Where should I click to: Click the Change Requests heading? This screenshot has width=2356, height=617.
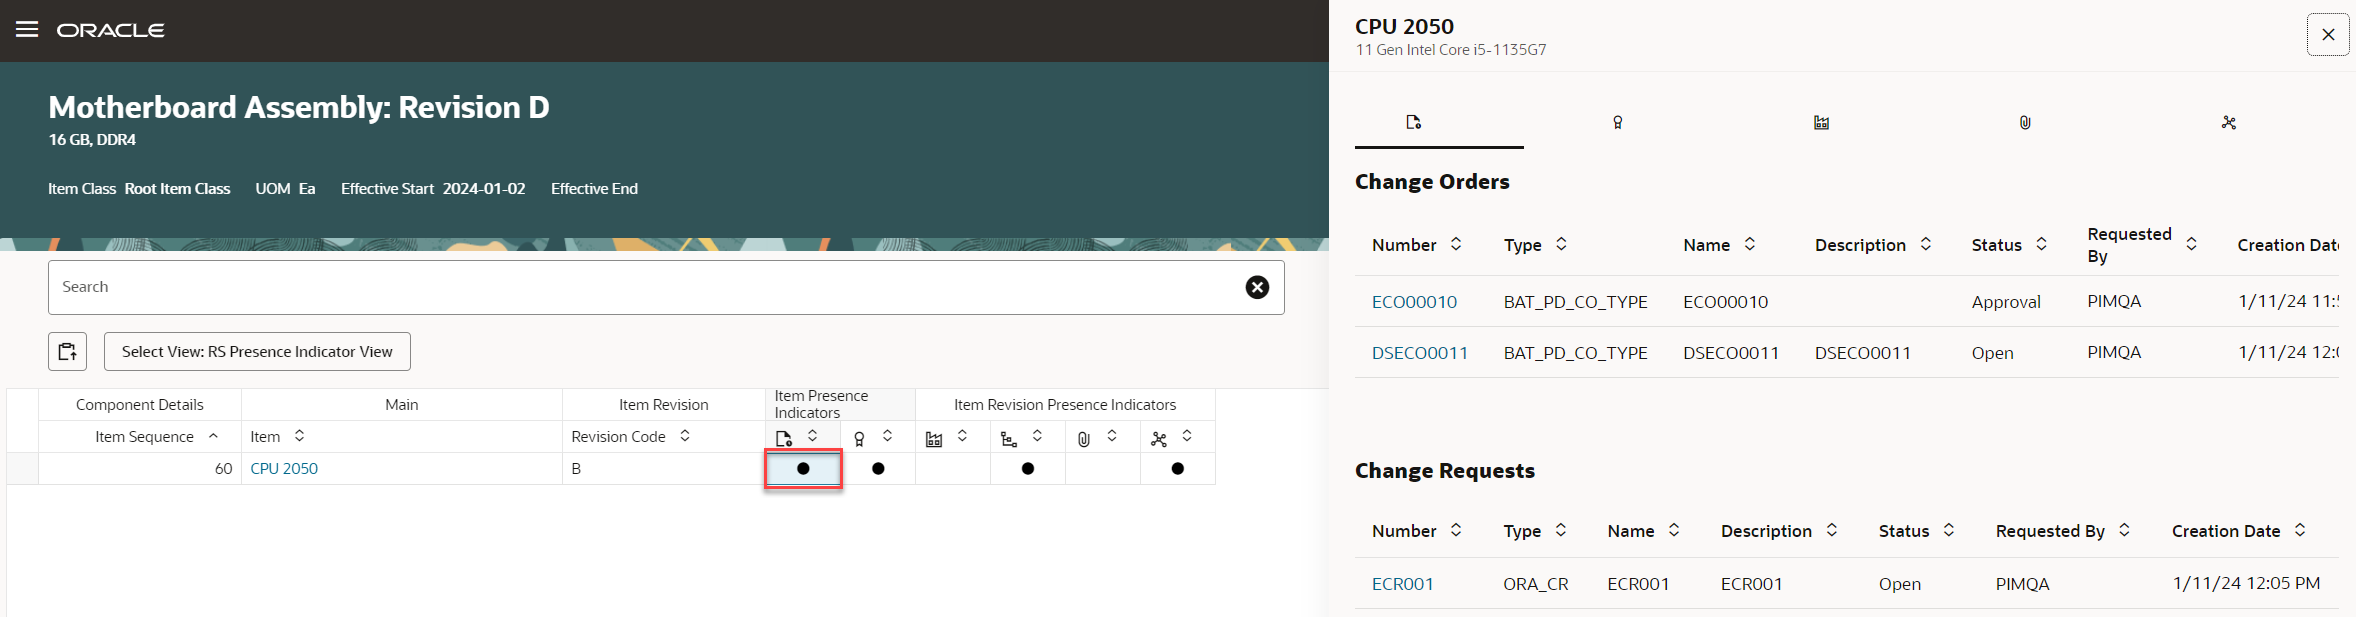coord(1445,471)
